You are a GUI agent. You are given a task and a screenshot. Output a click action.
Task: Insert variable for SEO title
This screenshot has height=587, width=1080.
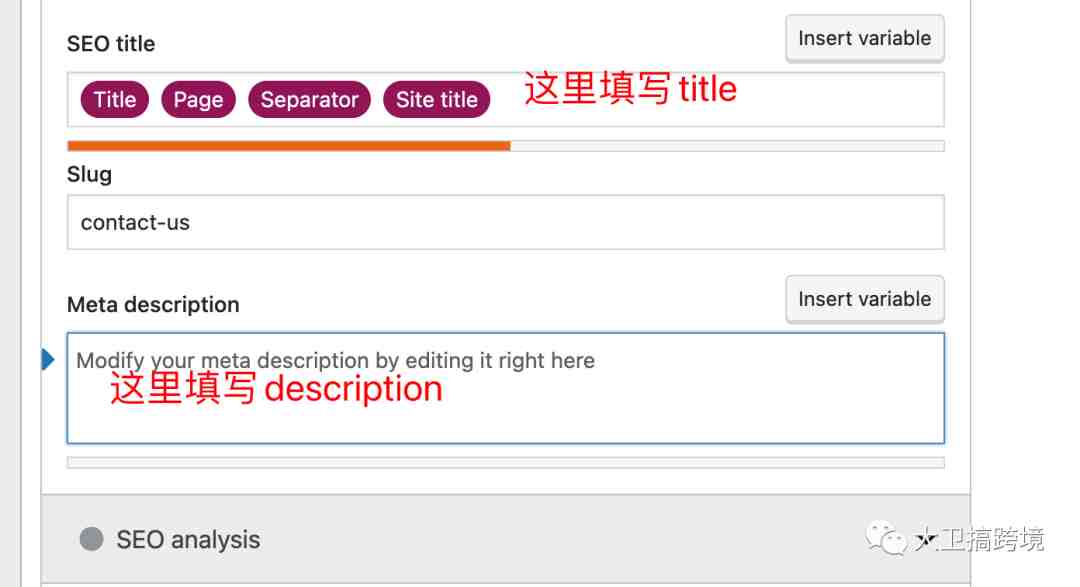point(864,39)
